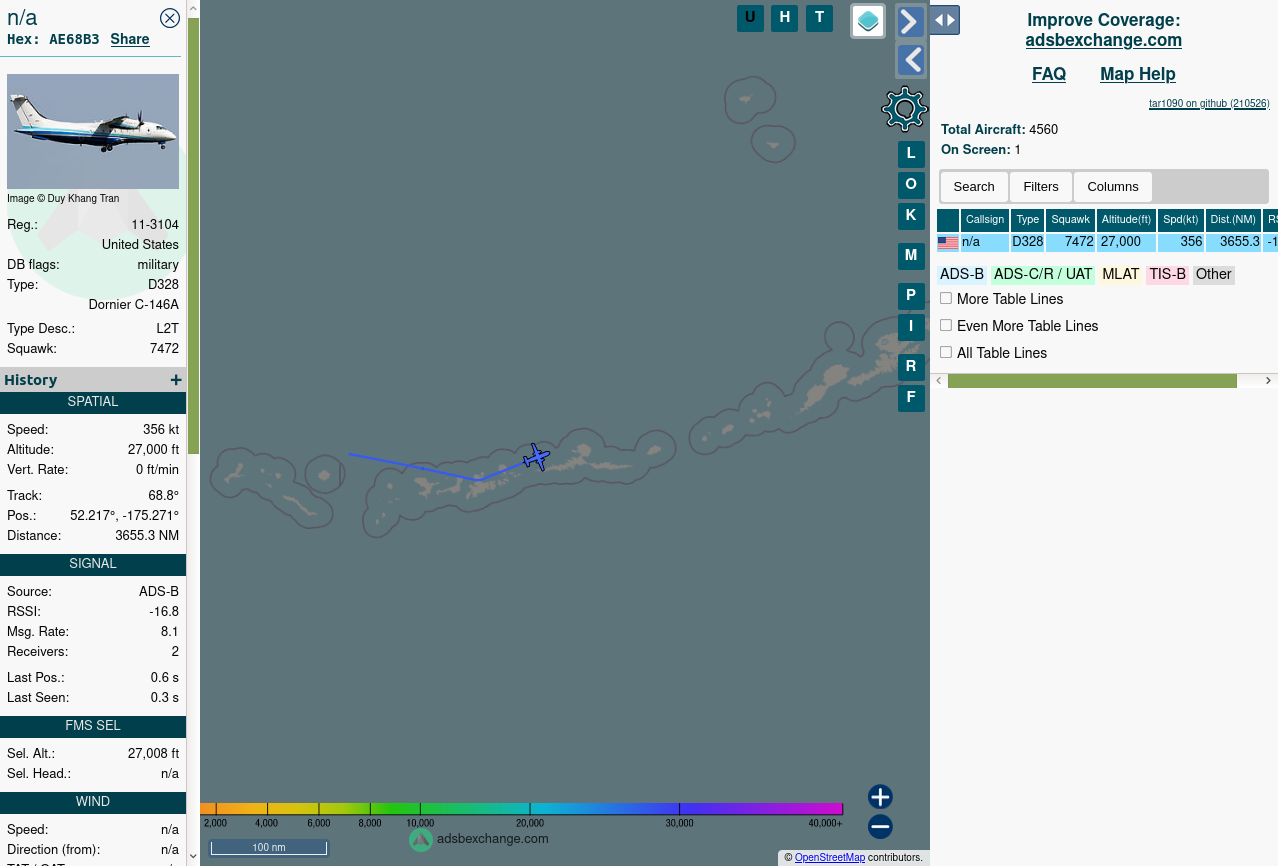Toggle the I map option
The image size is (1278, 866).
click(911, 327)
